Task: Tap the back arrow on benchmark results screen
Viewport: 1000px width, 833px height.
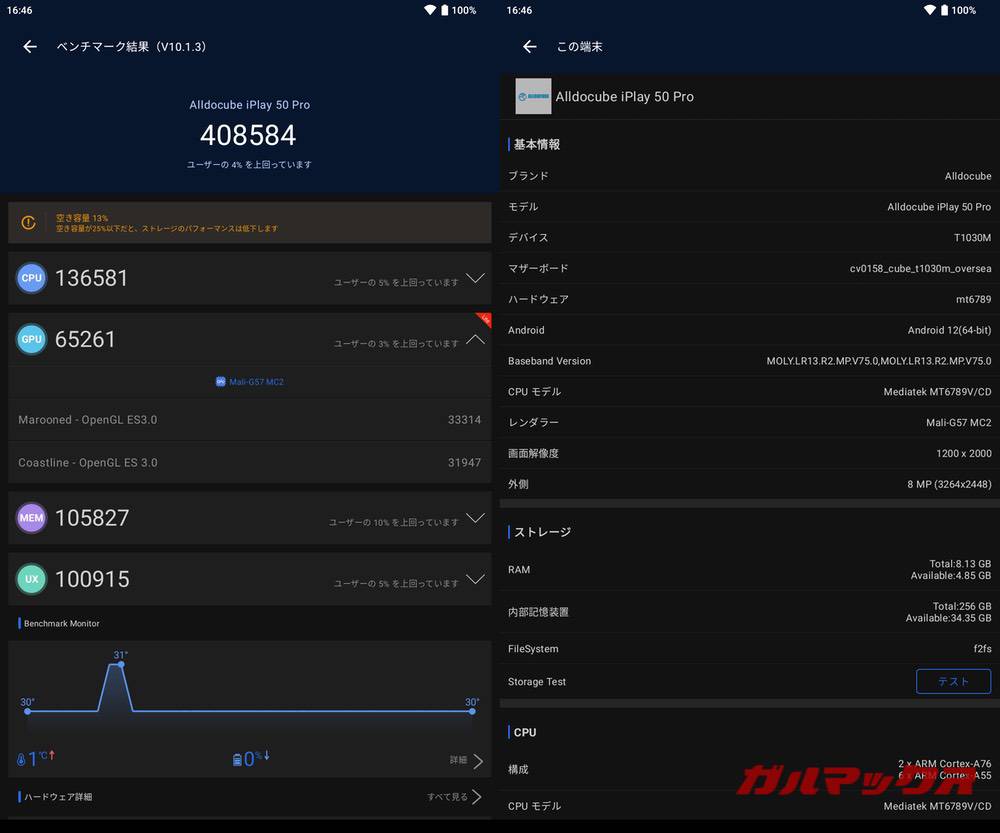Action: click(29, 46)
